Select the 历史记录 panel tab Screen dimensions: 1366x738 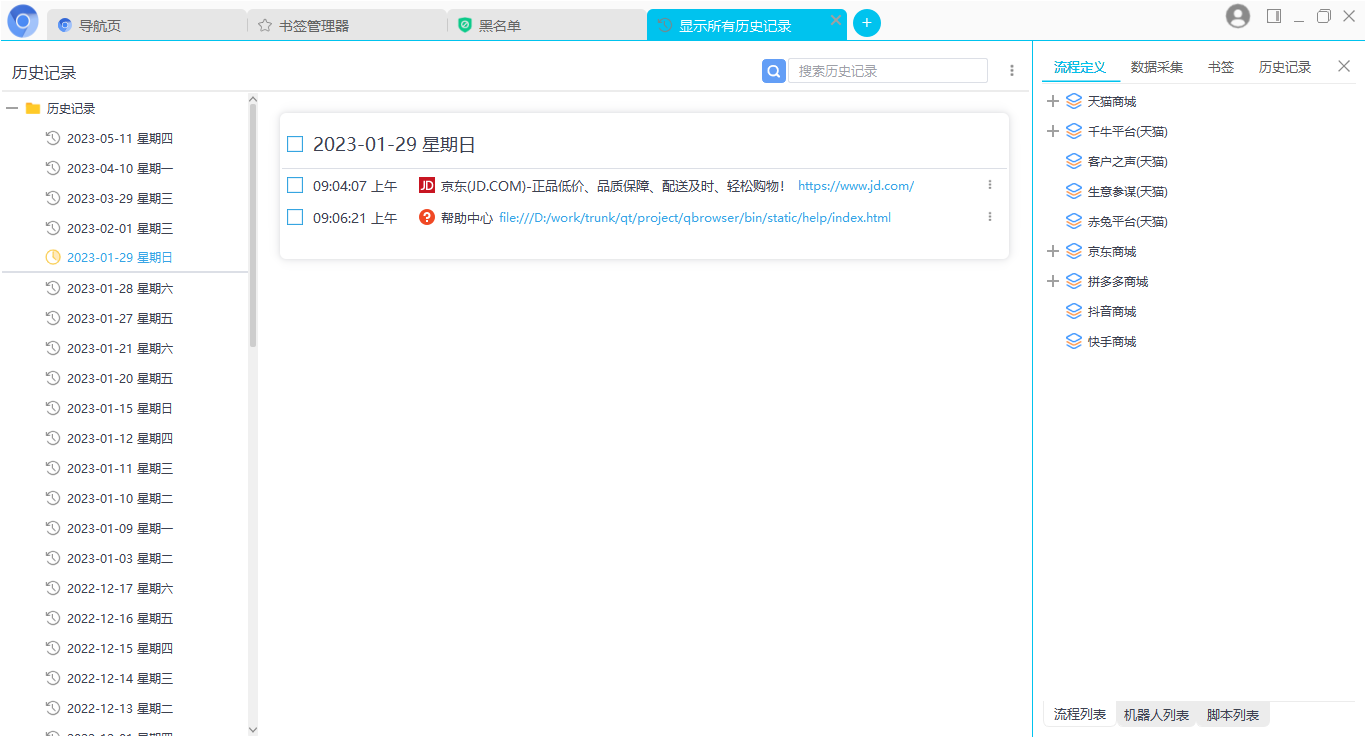tap(1285, 67)
